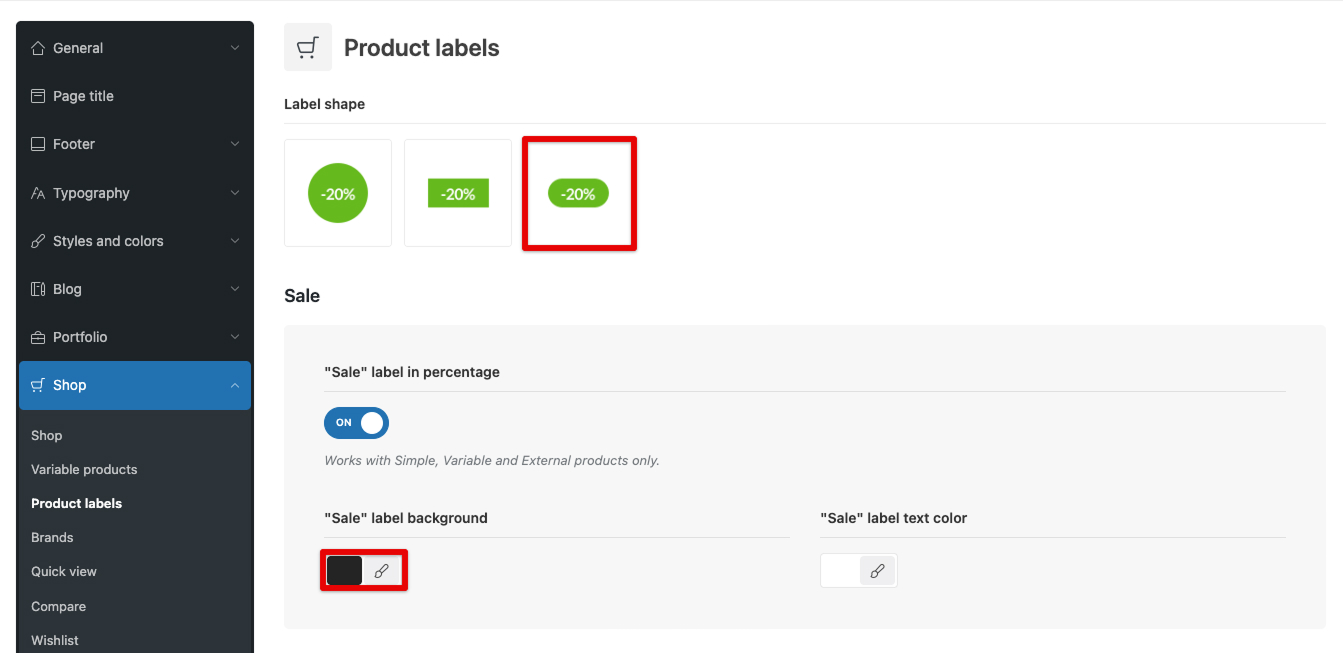This screenshot has width=1343, height=653.
Task: Open the Variable products submenu item
Action: pyautogui.click(x=84, y=469)
